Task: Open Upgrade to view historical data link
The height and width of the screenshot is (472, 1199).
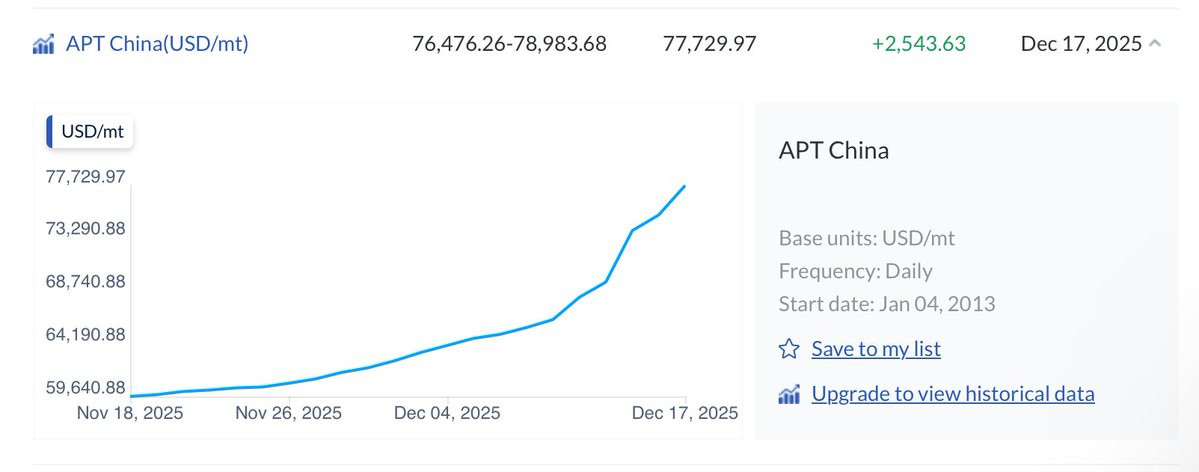Action: pyautogui.click(x=953, y=394)
